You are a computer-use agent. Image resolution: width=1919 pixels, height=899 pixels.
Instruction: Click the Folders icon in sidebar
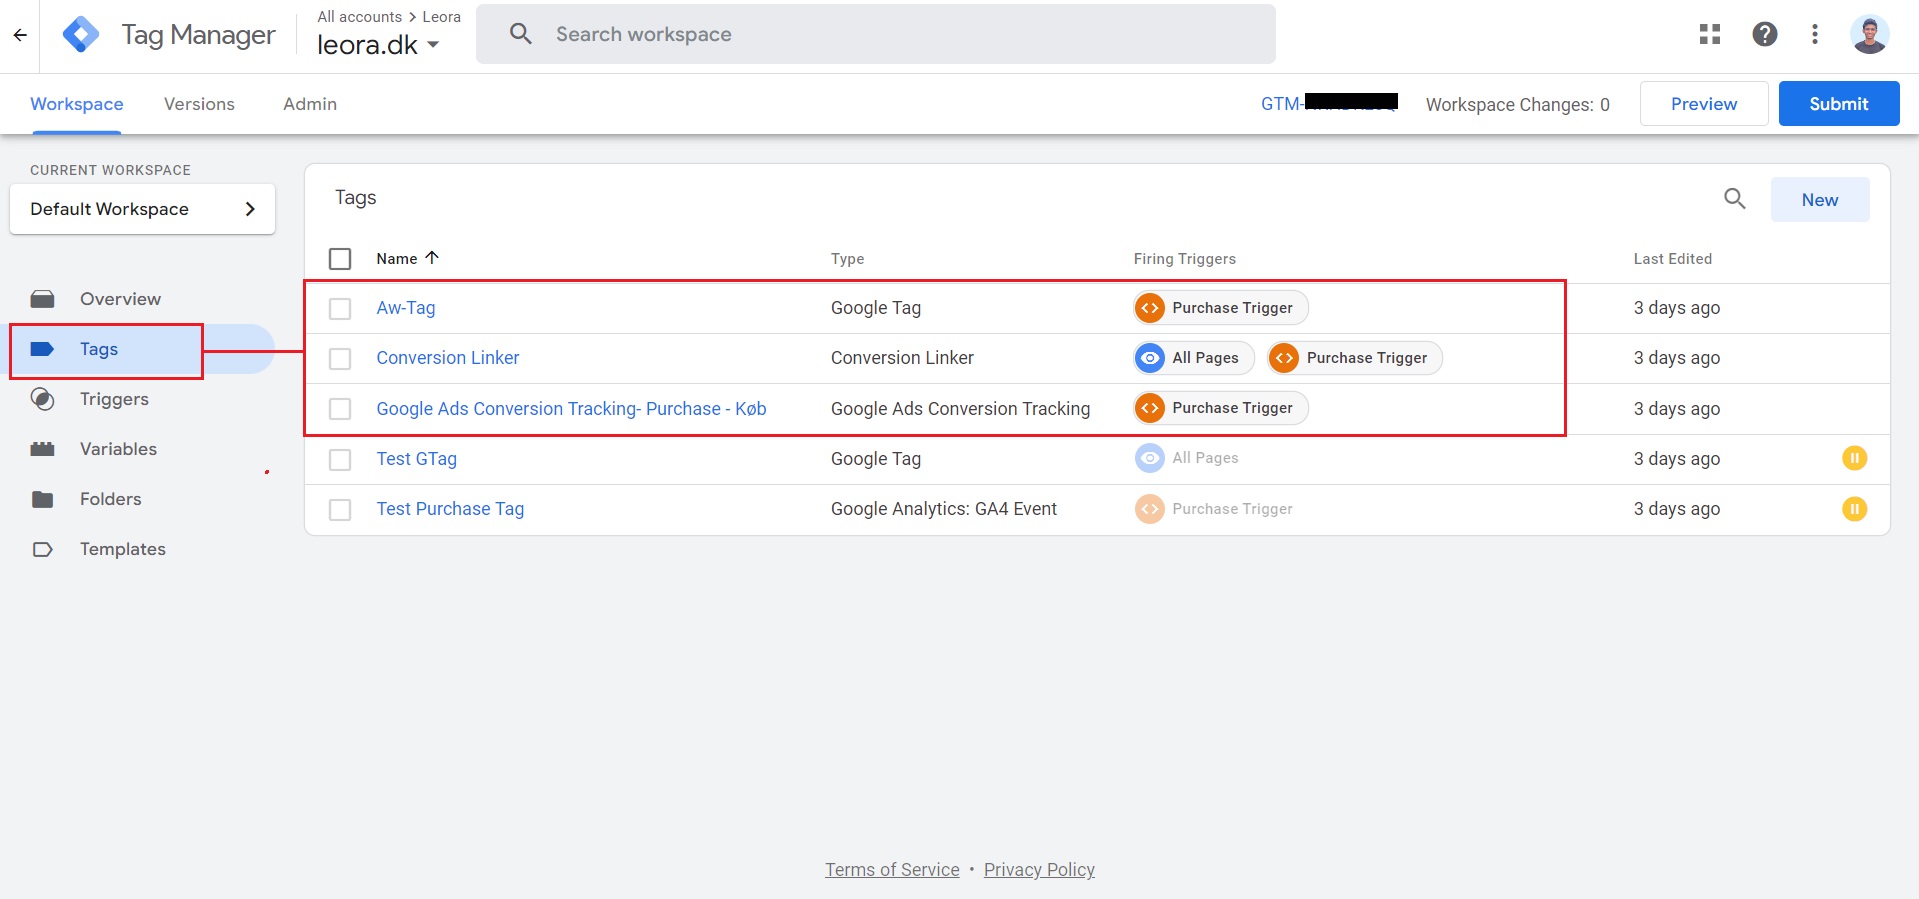tap(42, 499)
